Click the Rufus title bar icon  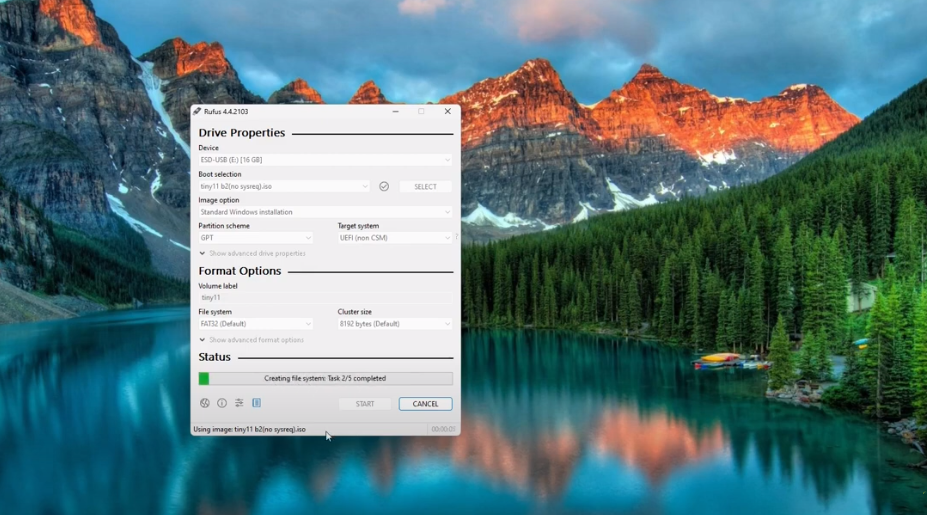tap(198, 112)
